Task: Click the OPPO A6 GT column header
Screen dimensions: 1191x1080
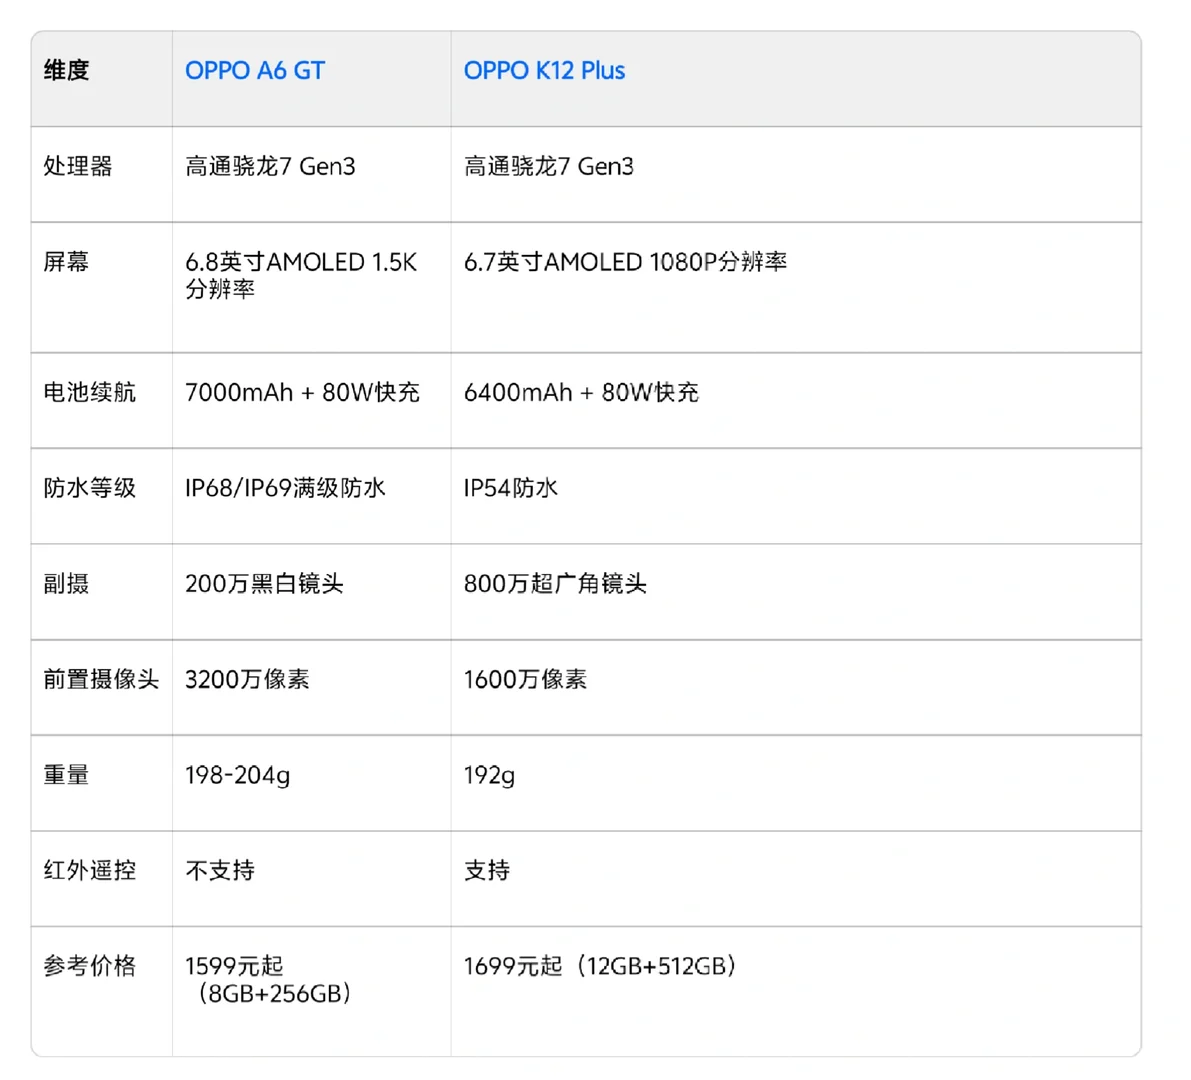Action: [255, 70]
